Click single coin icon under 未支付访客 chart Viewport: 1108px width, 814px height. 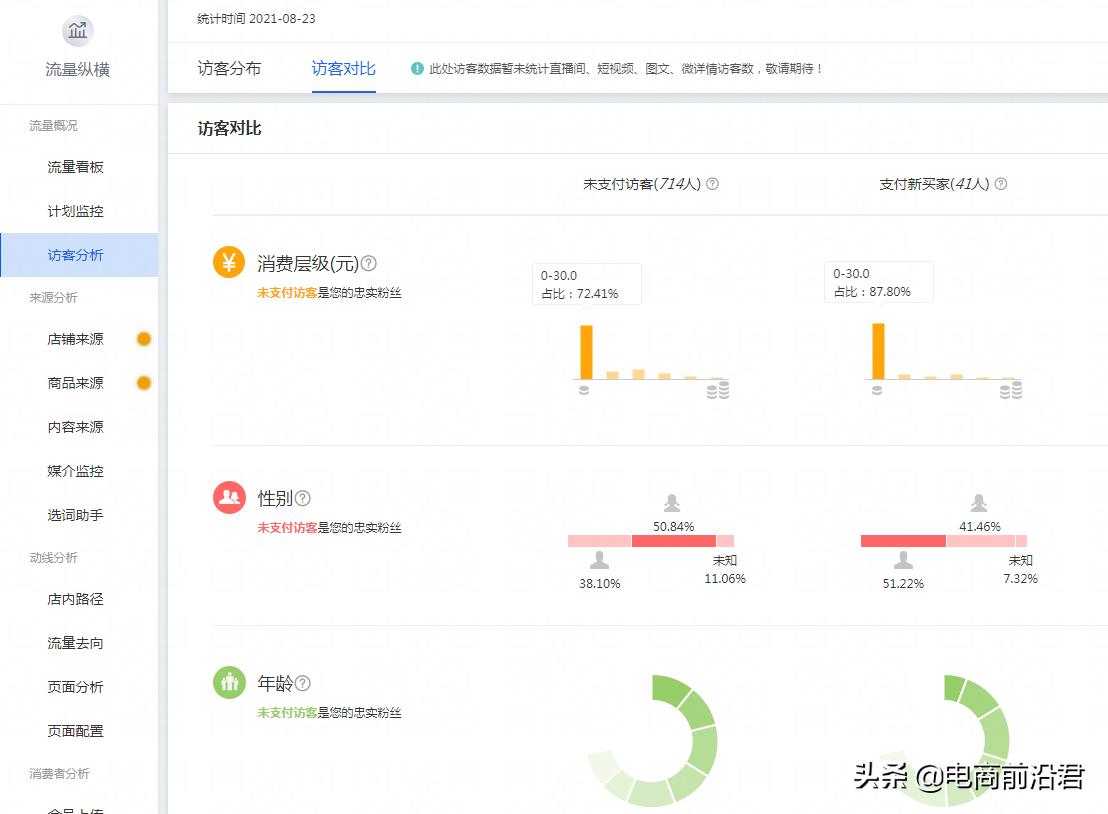click(584, 390)
